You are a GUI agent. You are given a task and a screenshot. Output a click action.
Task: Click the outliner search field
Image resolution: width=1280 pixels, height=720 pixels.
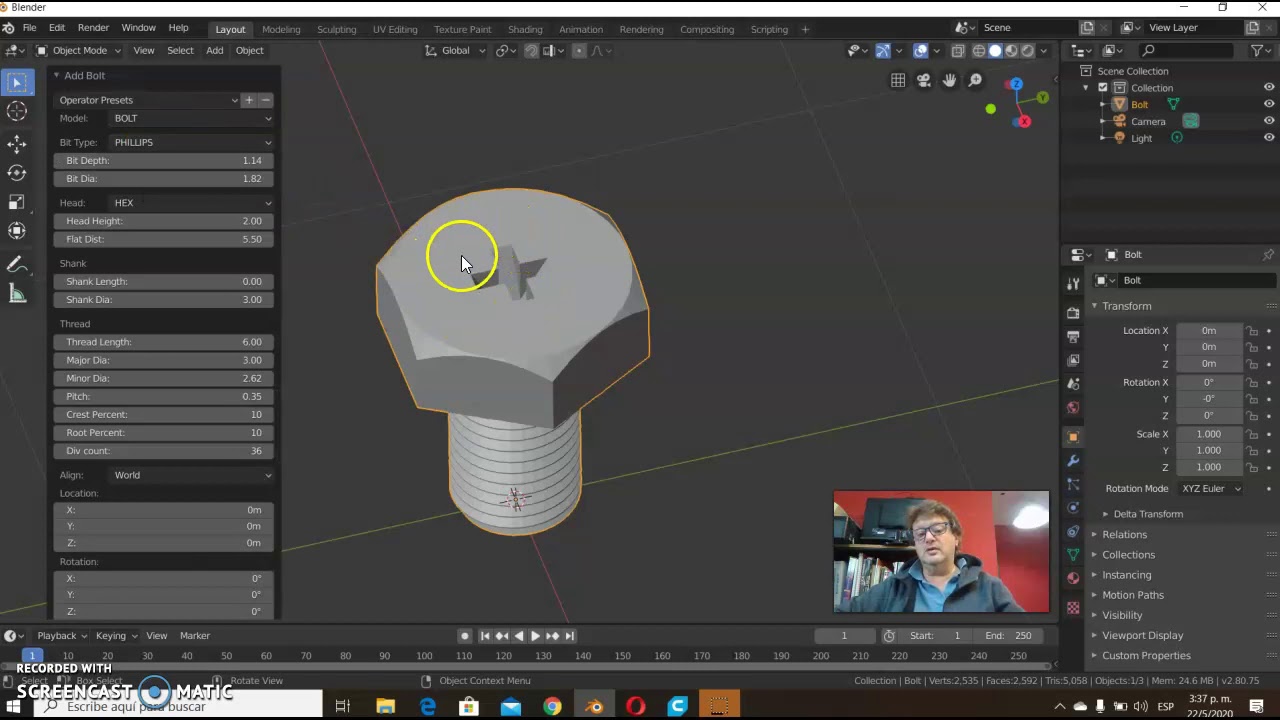[x=1188, y=51]
